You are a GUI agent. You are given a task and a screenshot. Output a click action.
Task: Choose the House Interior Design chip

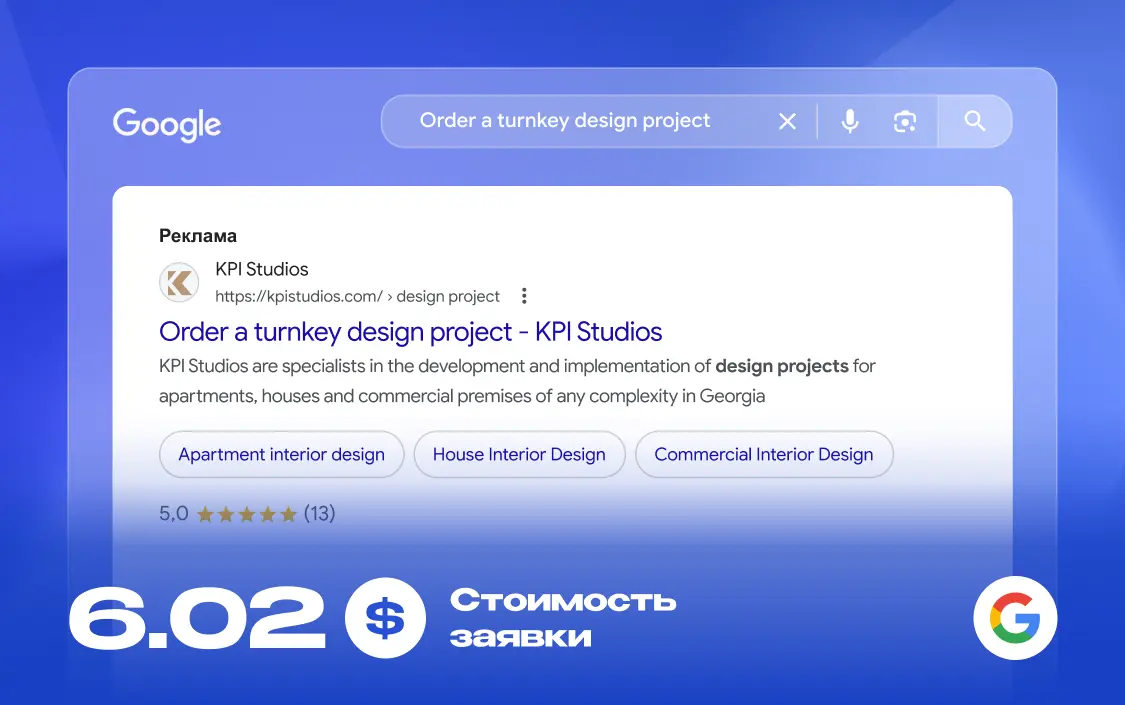click(x=519, y=454)
